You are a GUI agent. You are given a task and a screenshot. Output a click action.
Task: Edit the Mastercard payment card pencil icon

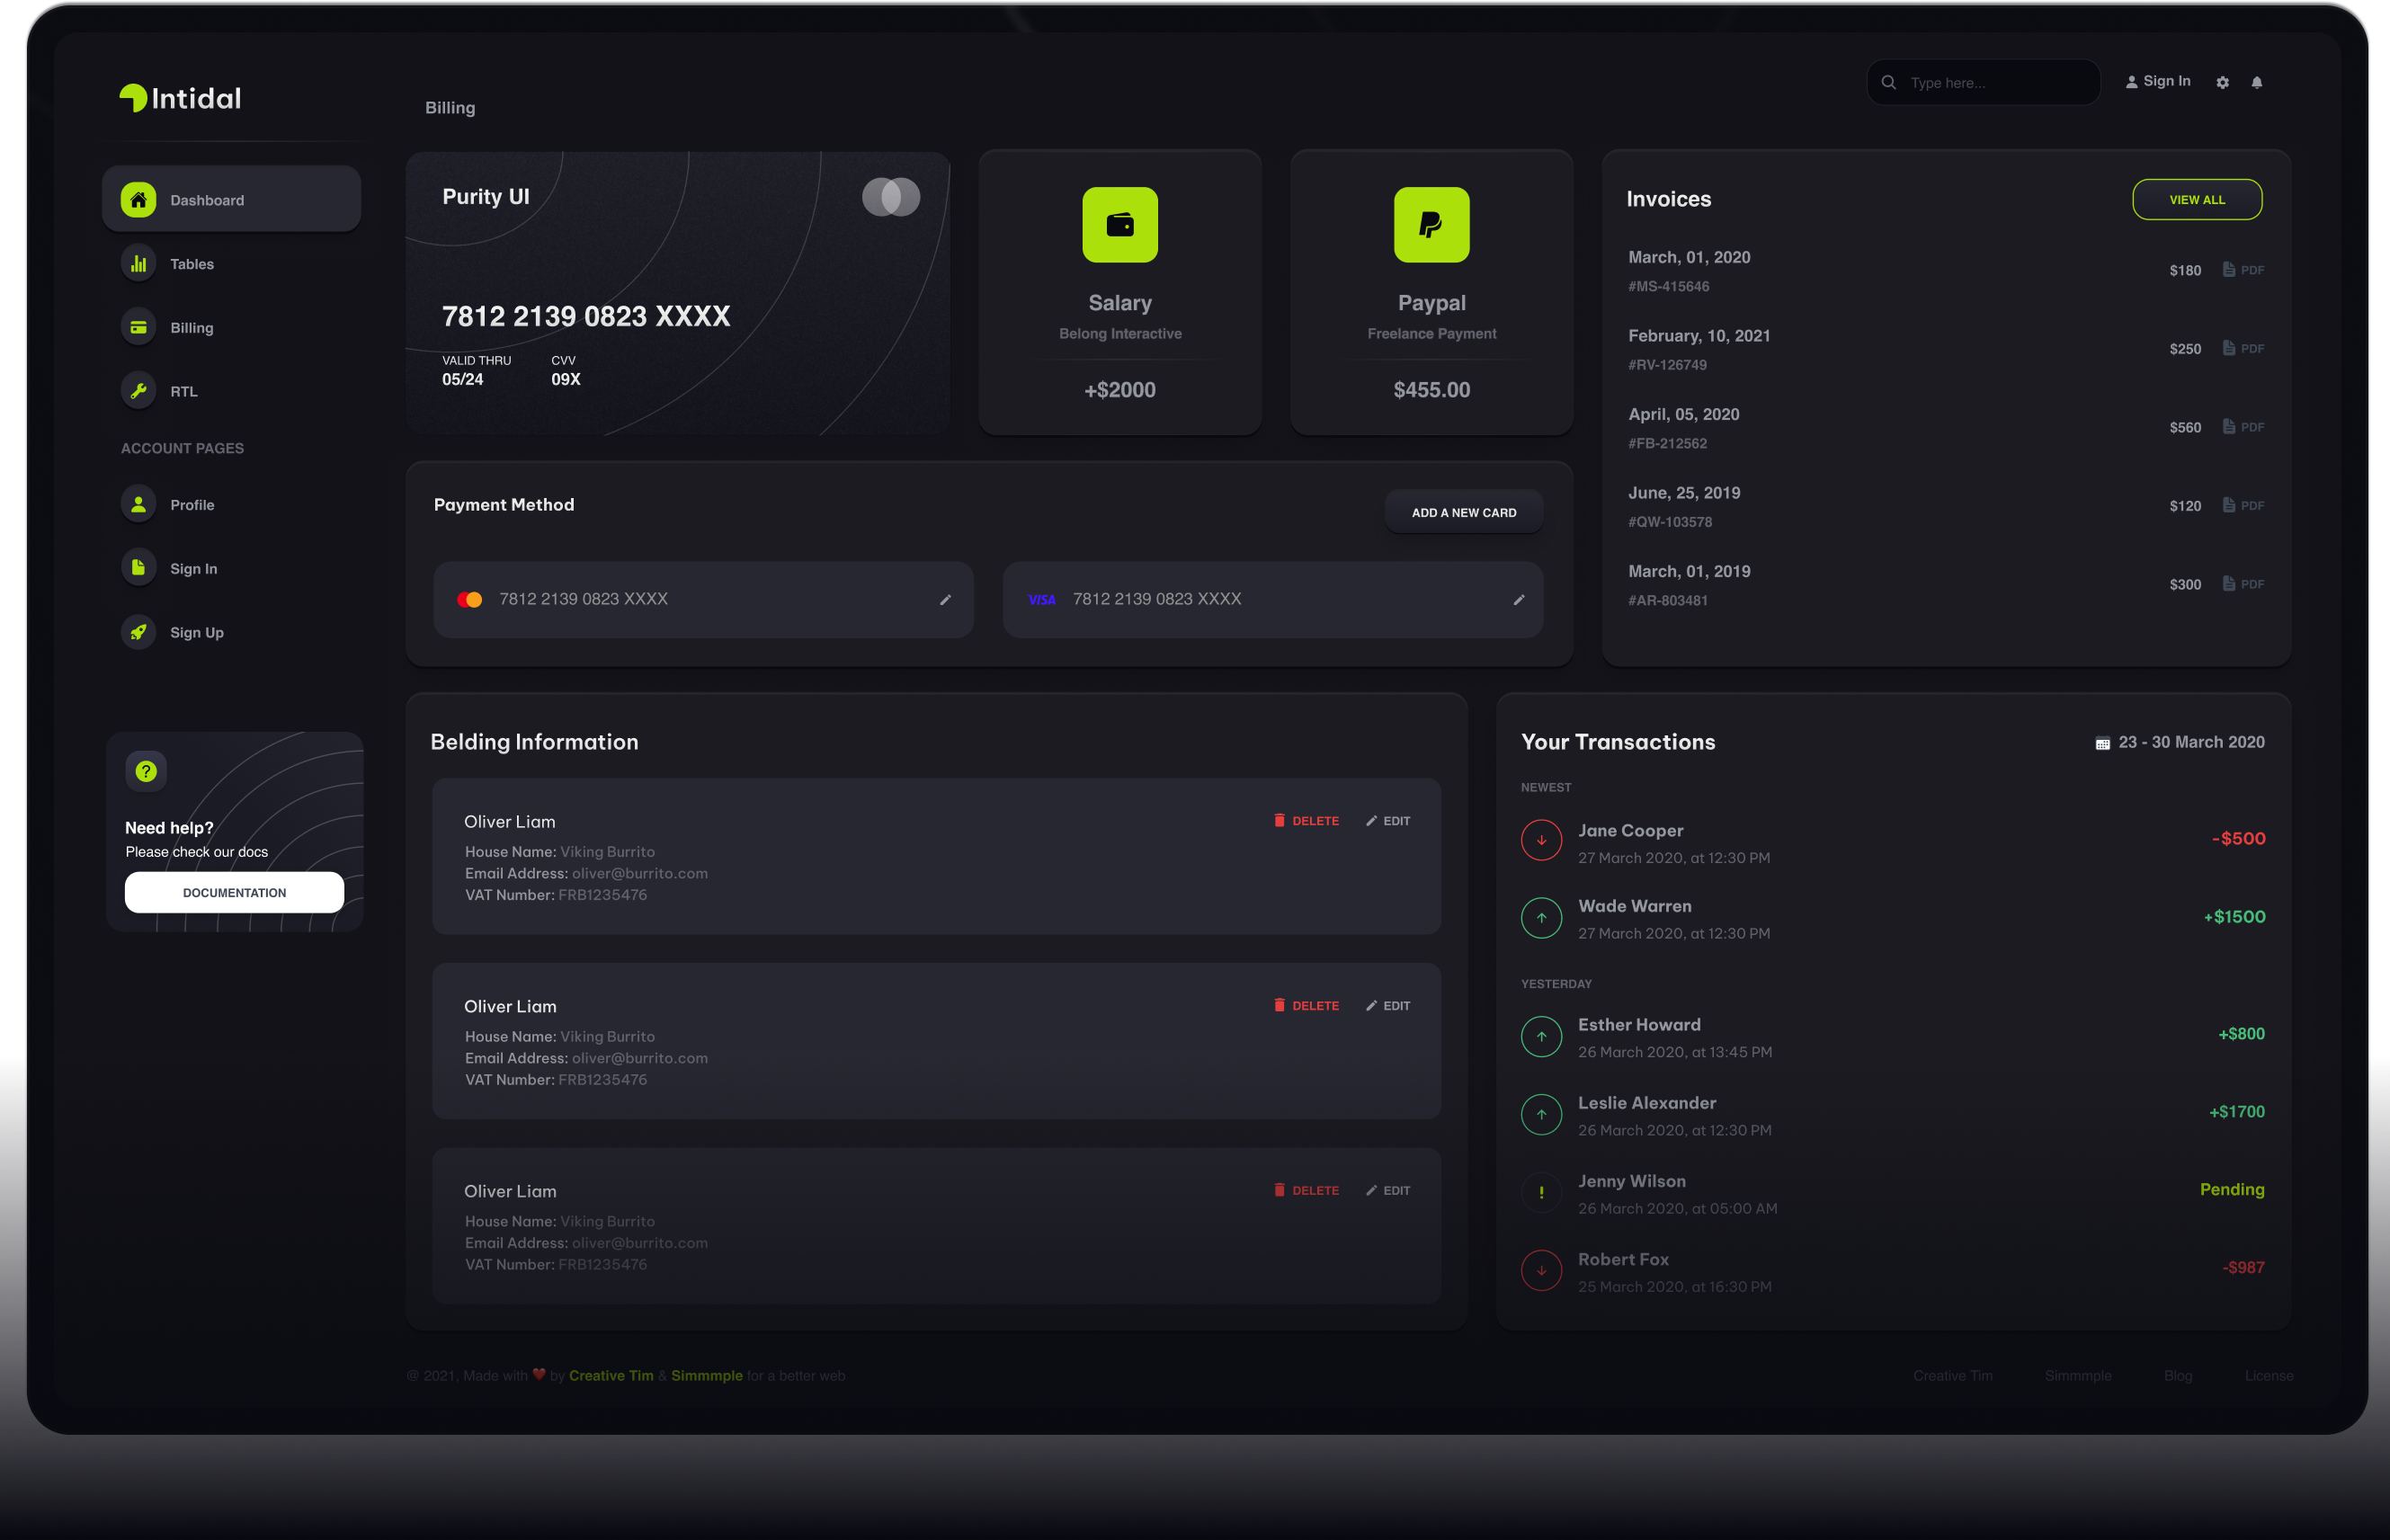[x=945, y=600]
